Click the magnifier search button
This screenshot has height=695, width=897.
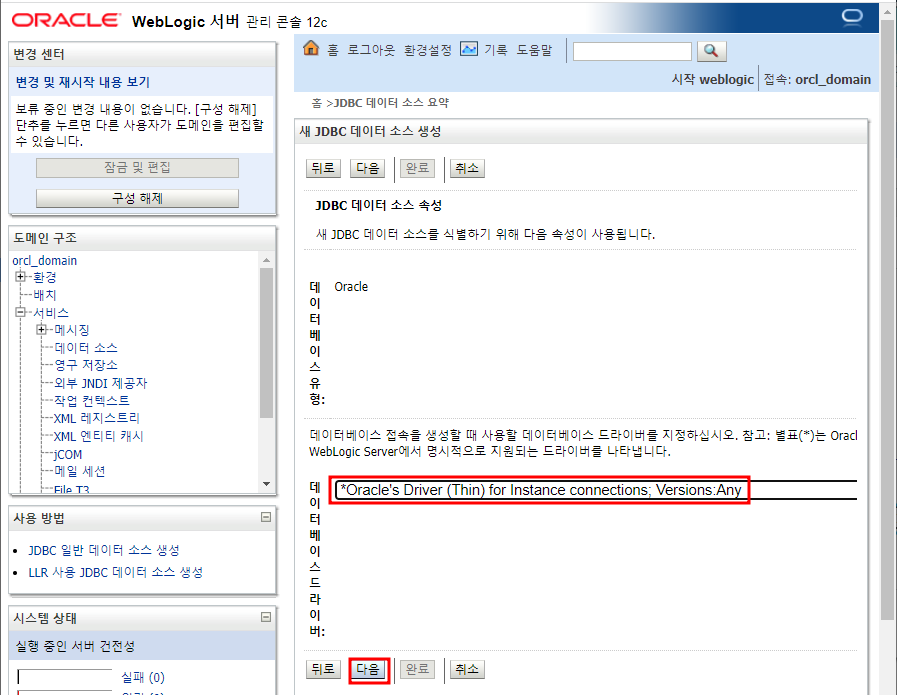pos(712,51)
